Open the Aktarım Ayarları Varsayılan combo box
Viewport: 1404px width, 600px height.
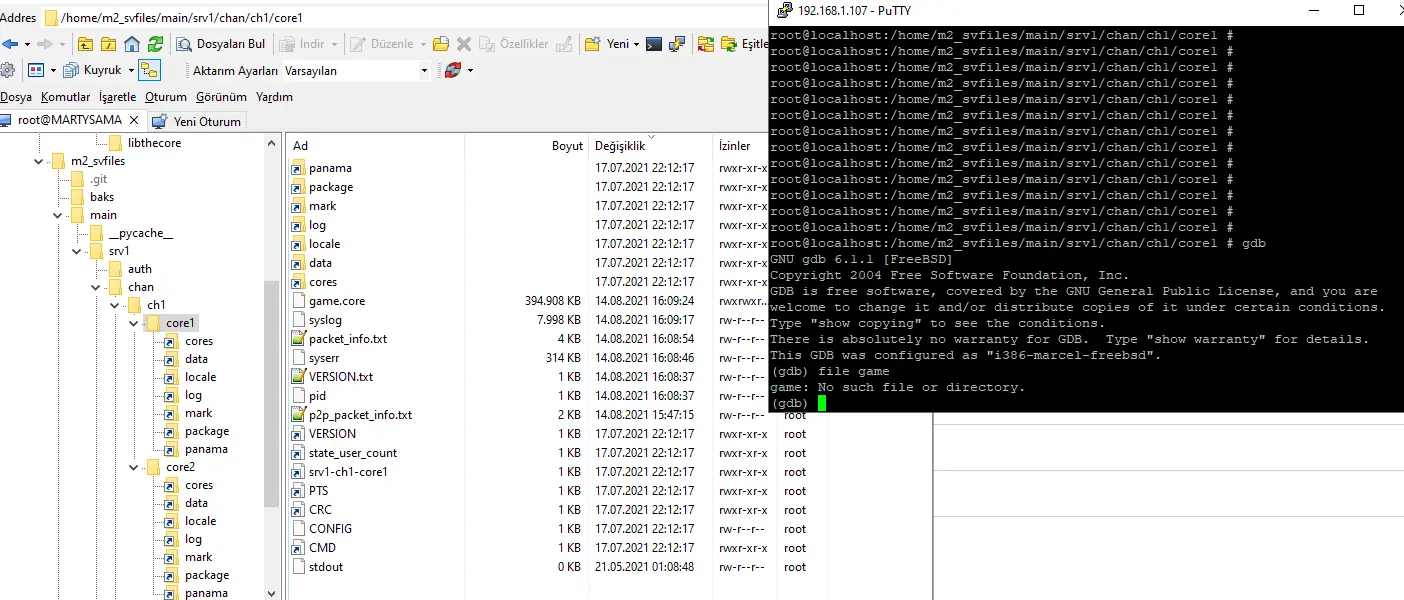(357, 71)
